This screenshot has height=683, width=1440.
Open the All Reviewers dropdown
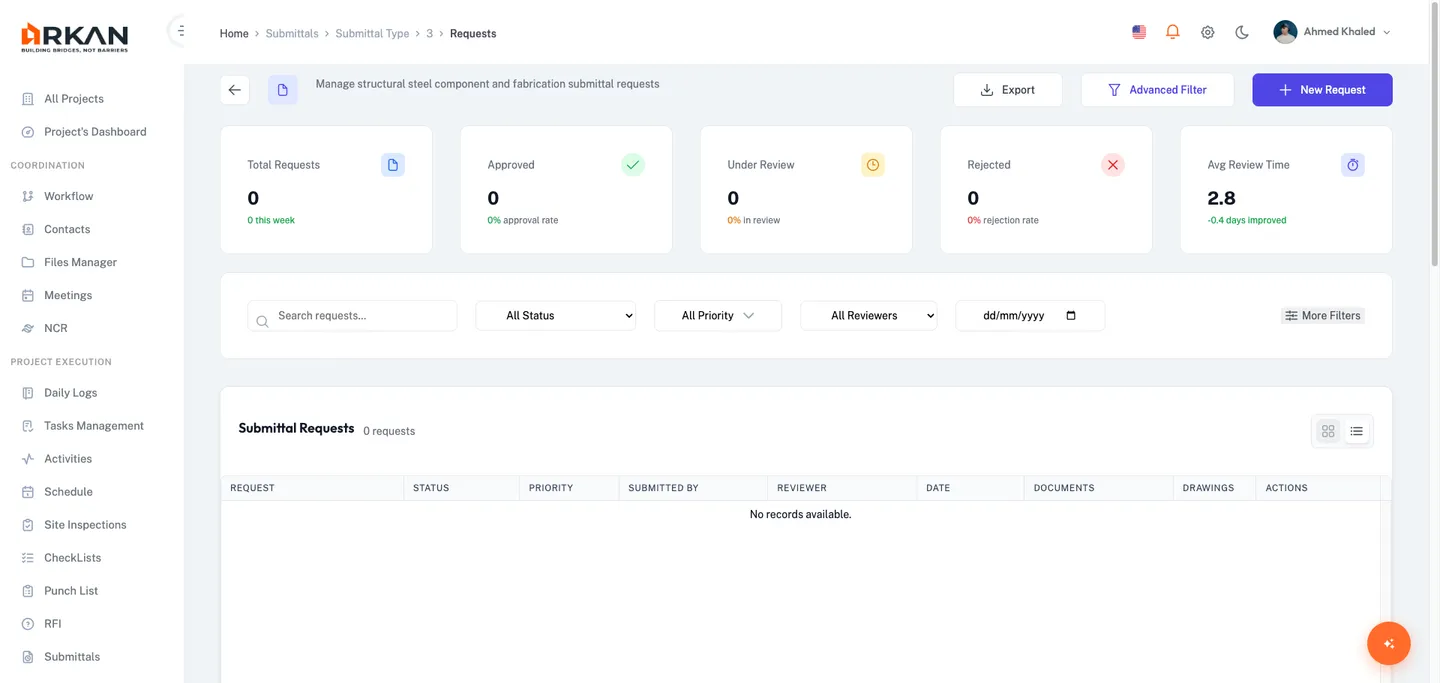tap(868, 315)
